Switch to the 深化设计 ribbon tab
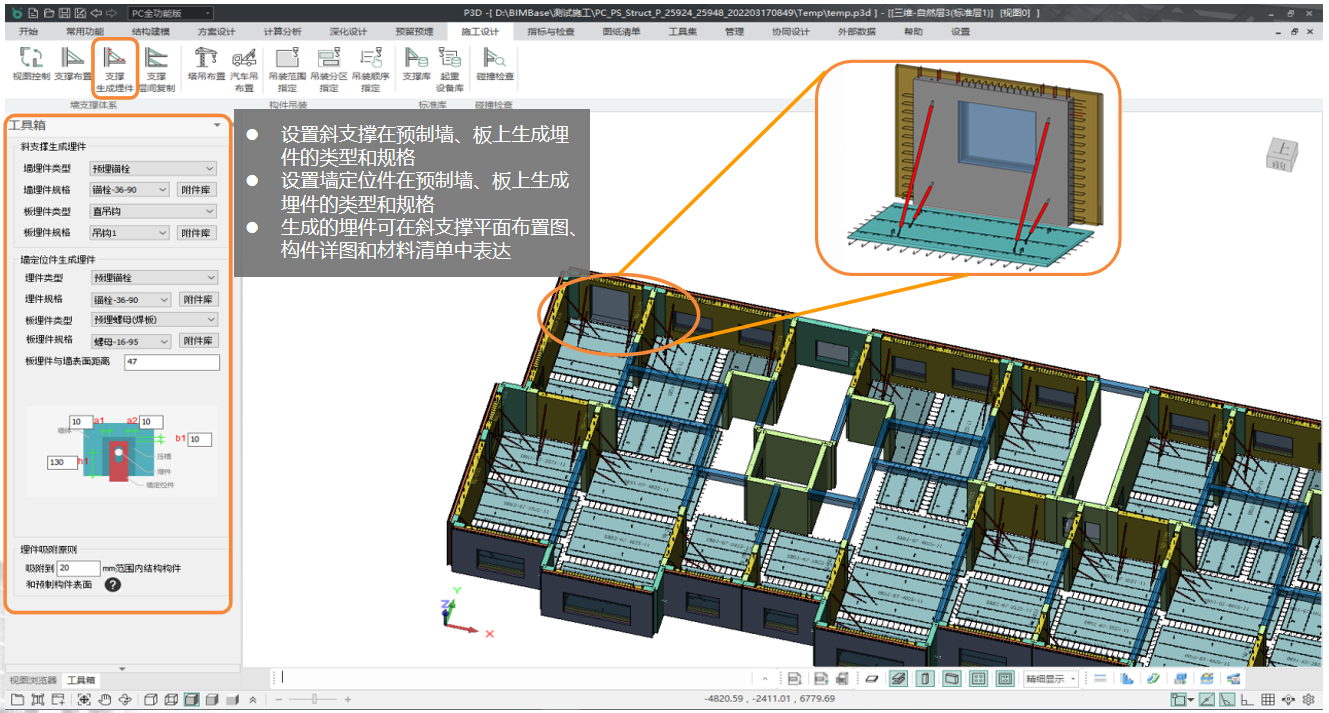Image resolution: width=1329 pixels, height=713 pixels. pos(348,31)
